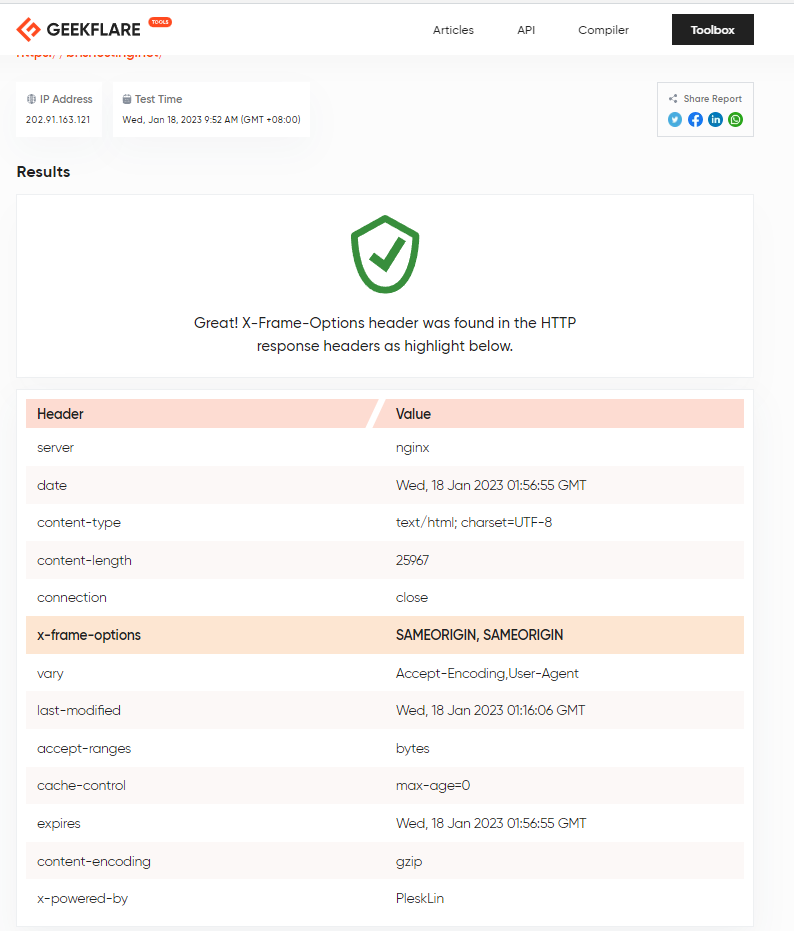Share report via Facebook icon
The height and width of the screenshot is (931, 794).
tap(695, 119)
